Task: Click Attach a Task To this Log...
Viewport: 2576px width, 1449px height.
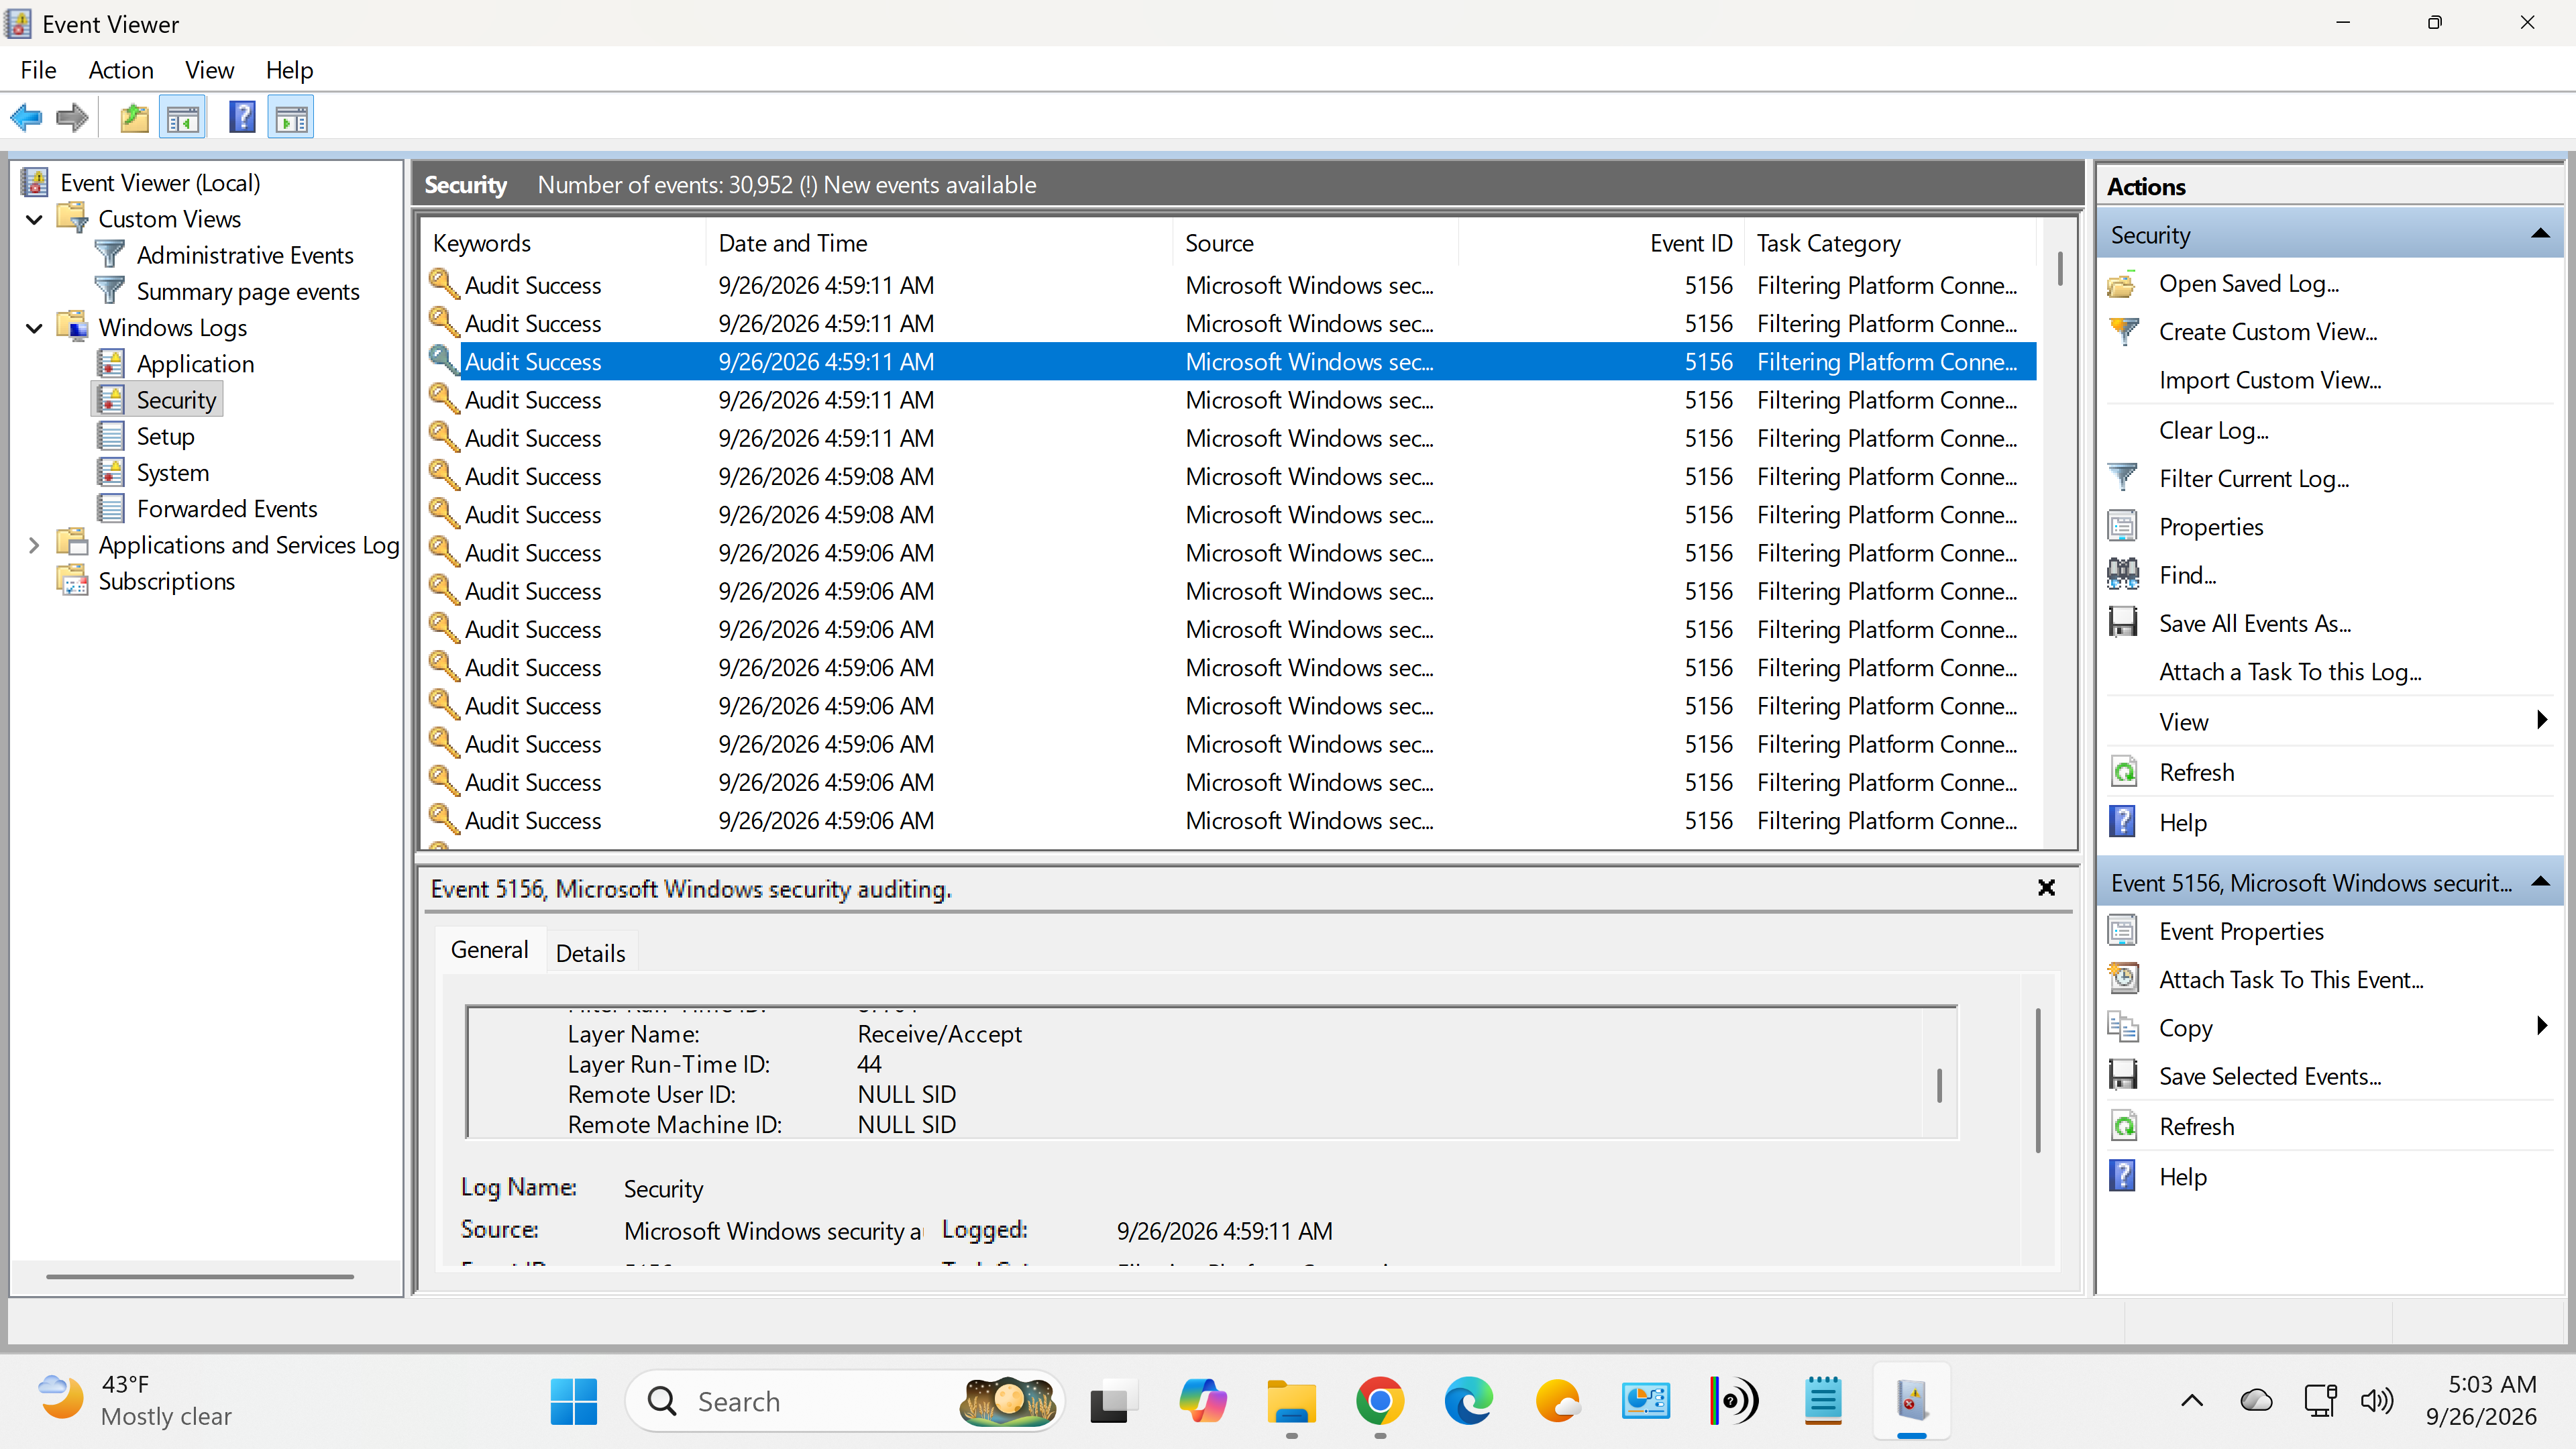Action: pos(2290,672)
